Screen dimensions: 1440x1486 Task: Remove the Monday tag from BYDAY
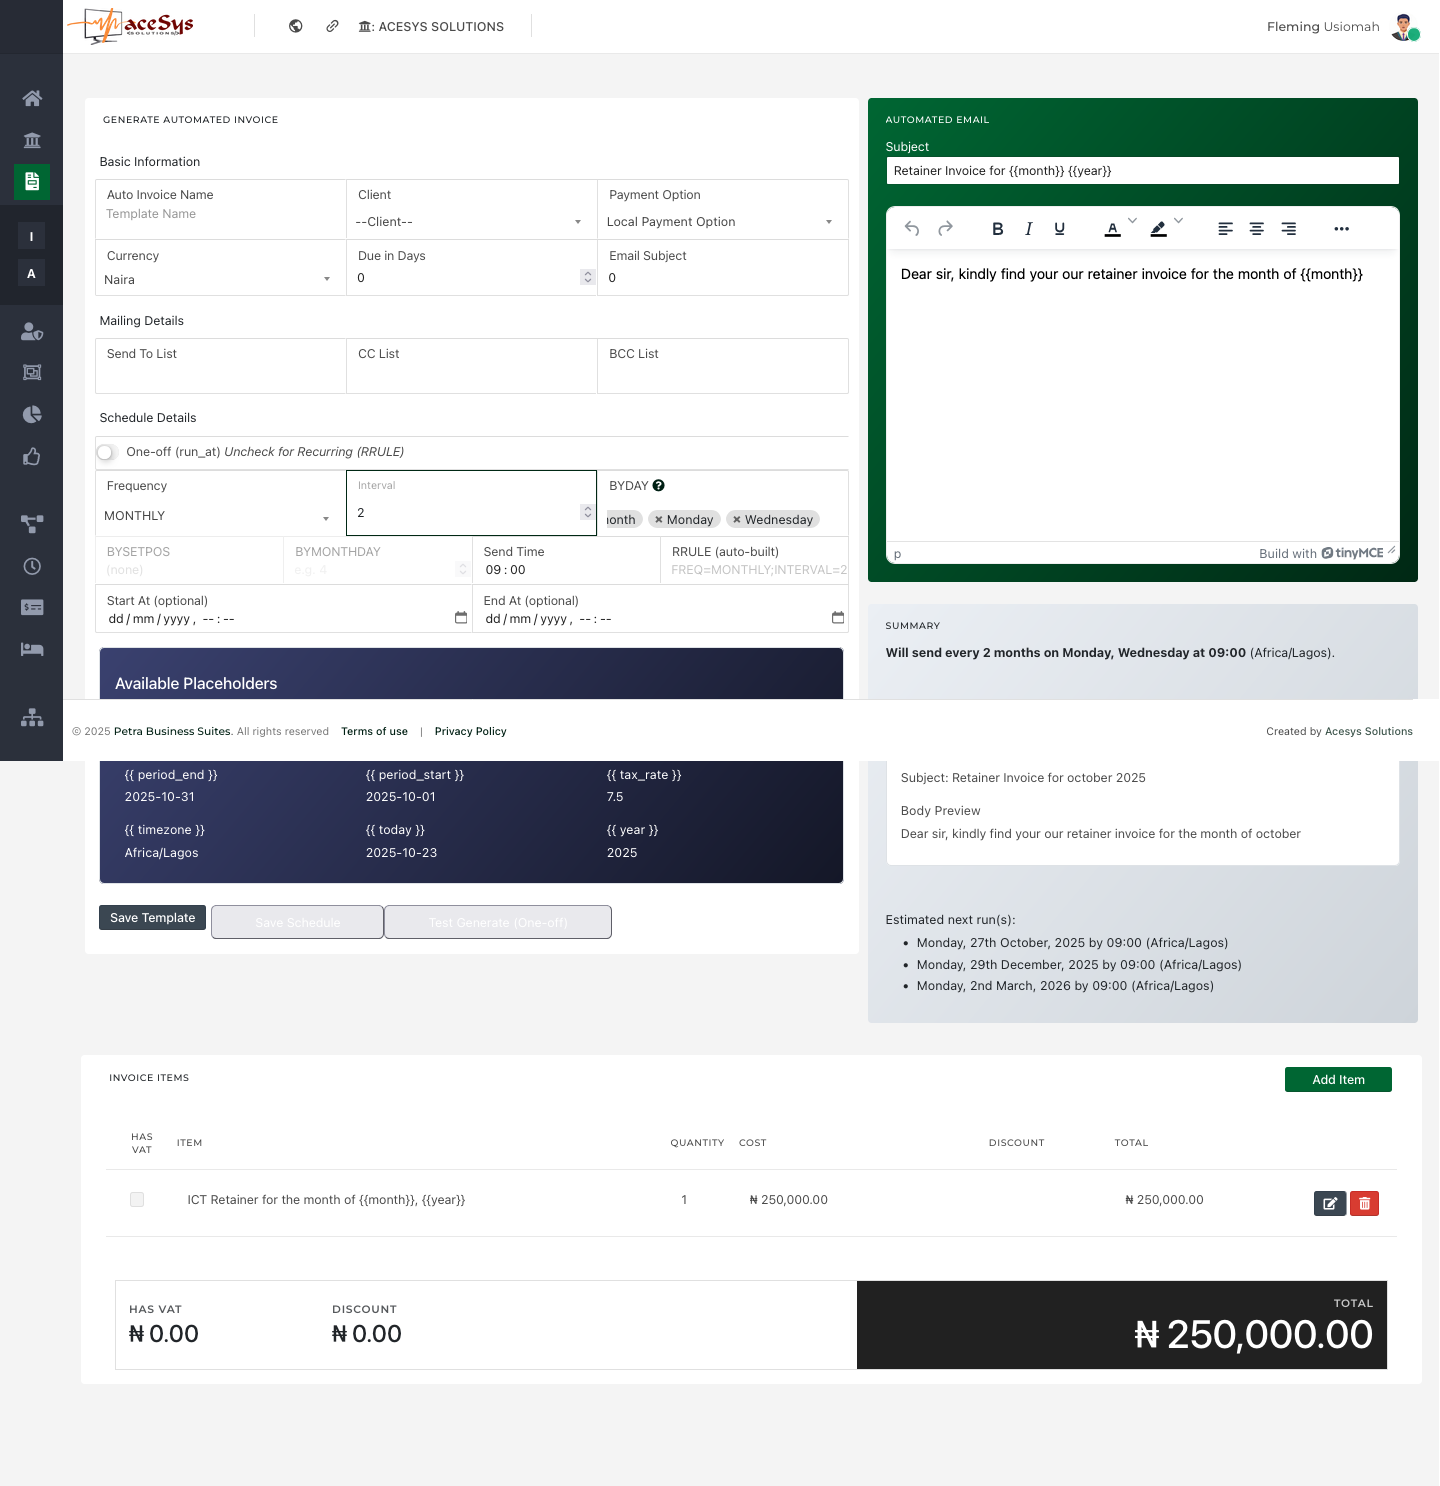[x=659, y=520]
